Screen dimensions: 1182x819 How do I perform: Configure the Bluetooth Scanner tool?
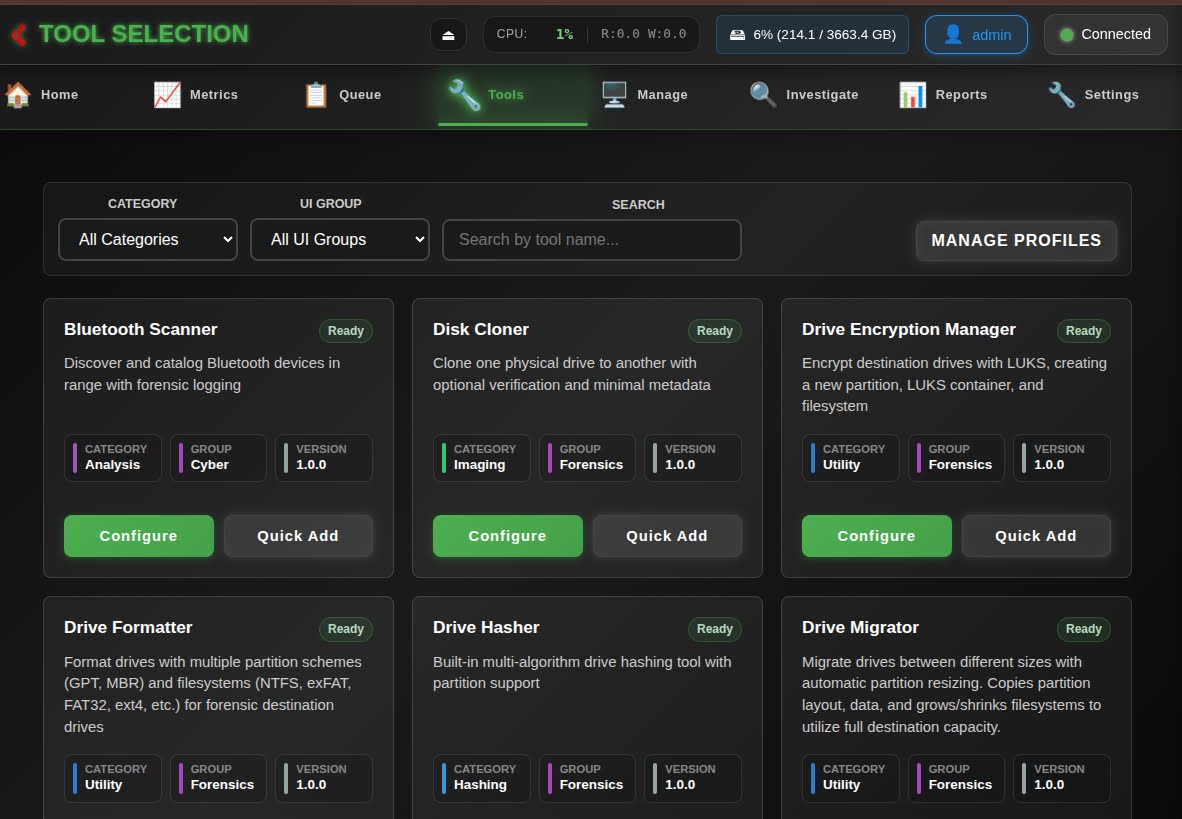139,536
